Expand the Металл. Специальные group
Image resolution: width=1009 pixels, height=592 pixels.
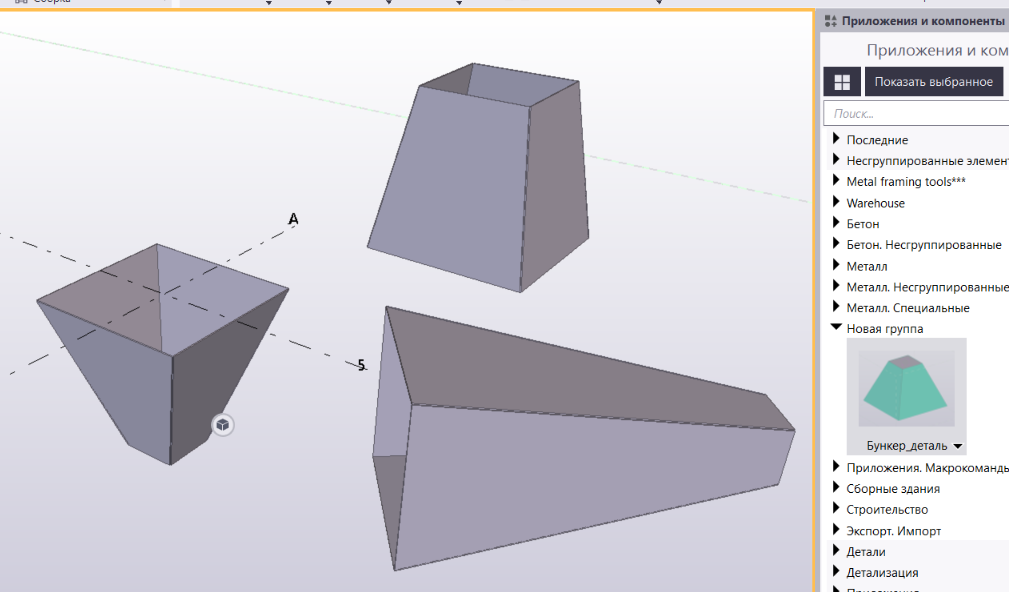click(x=836, y=307)
